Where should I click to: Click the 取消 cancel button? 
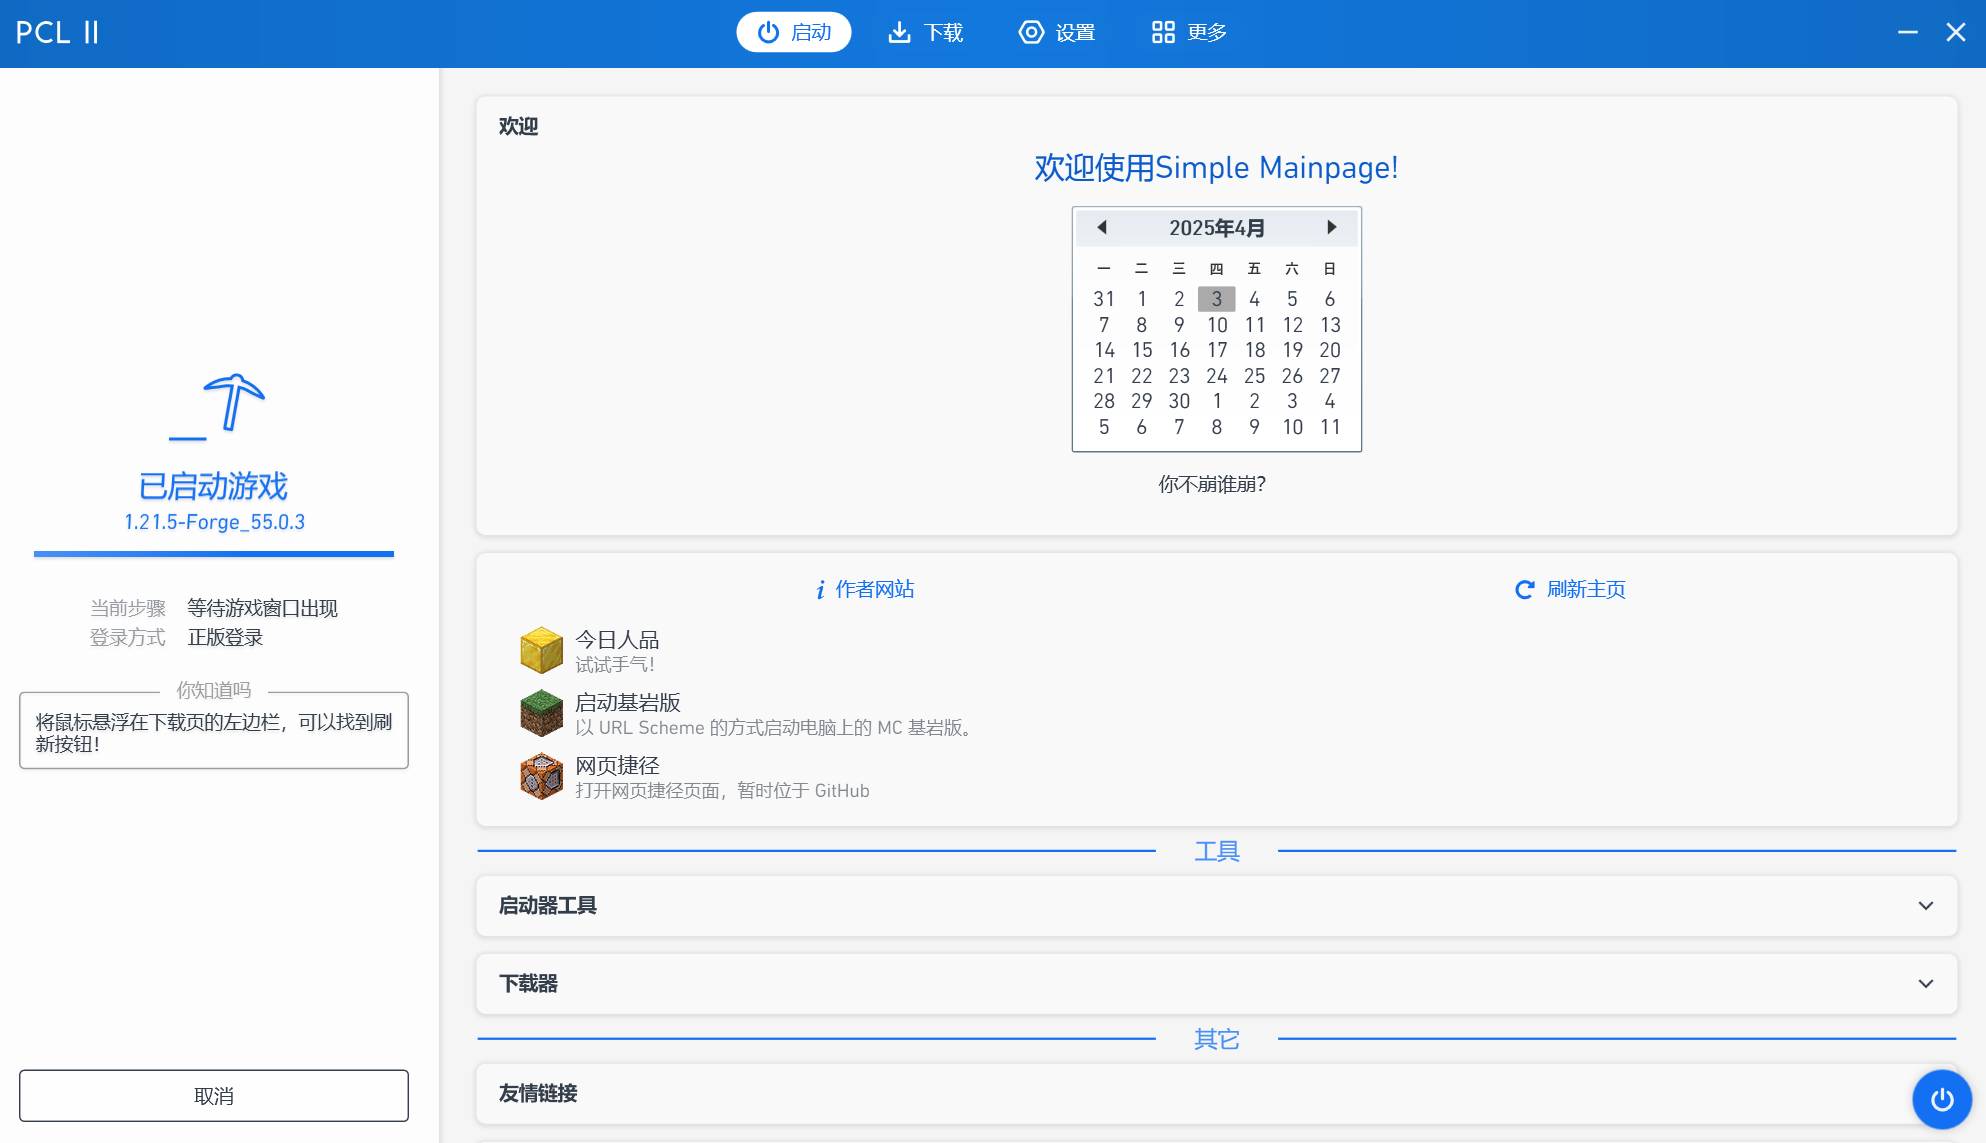(x=214, y=1096)
